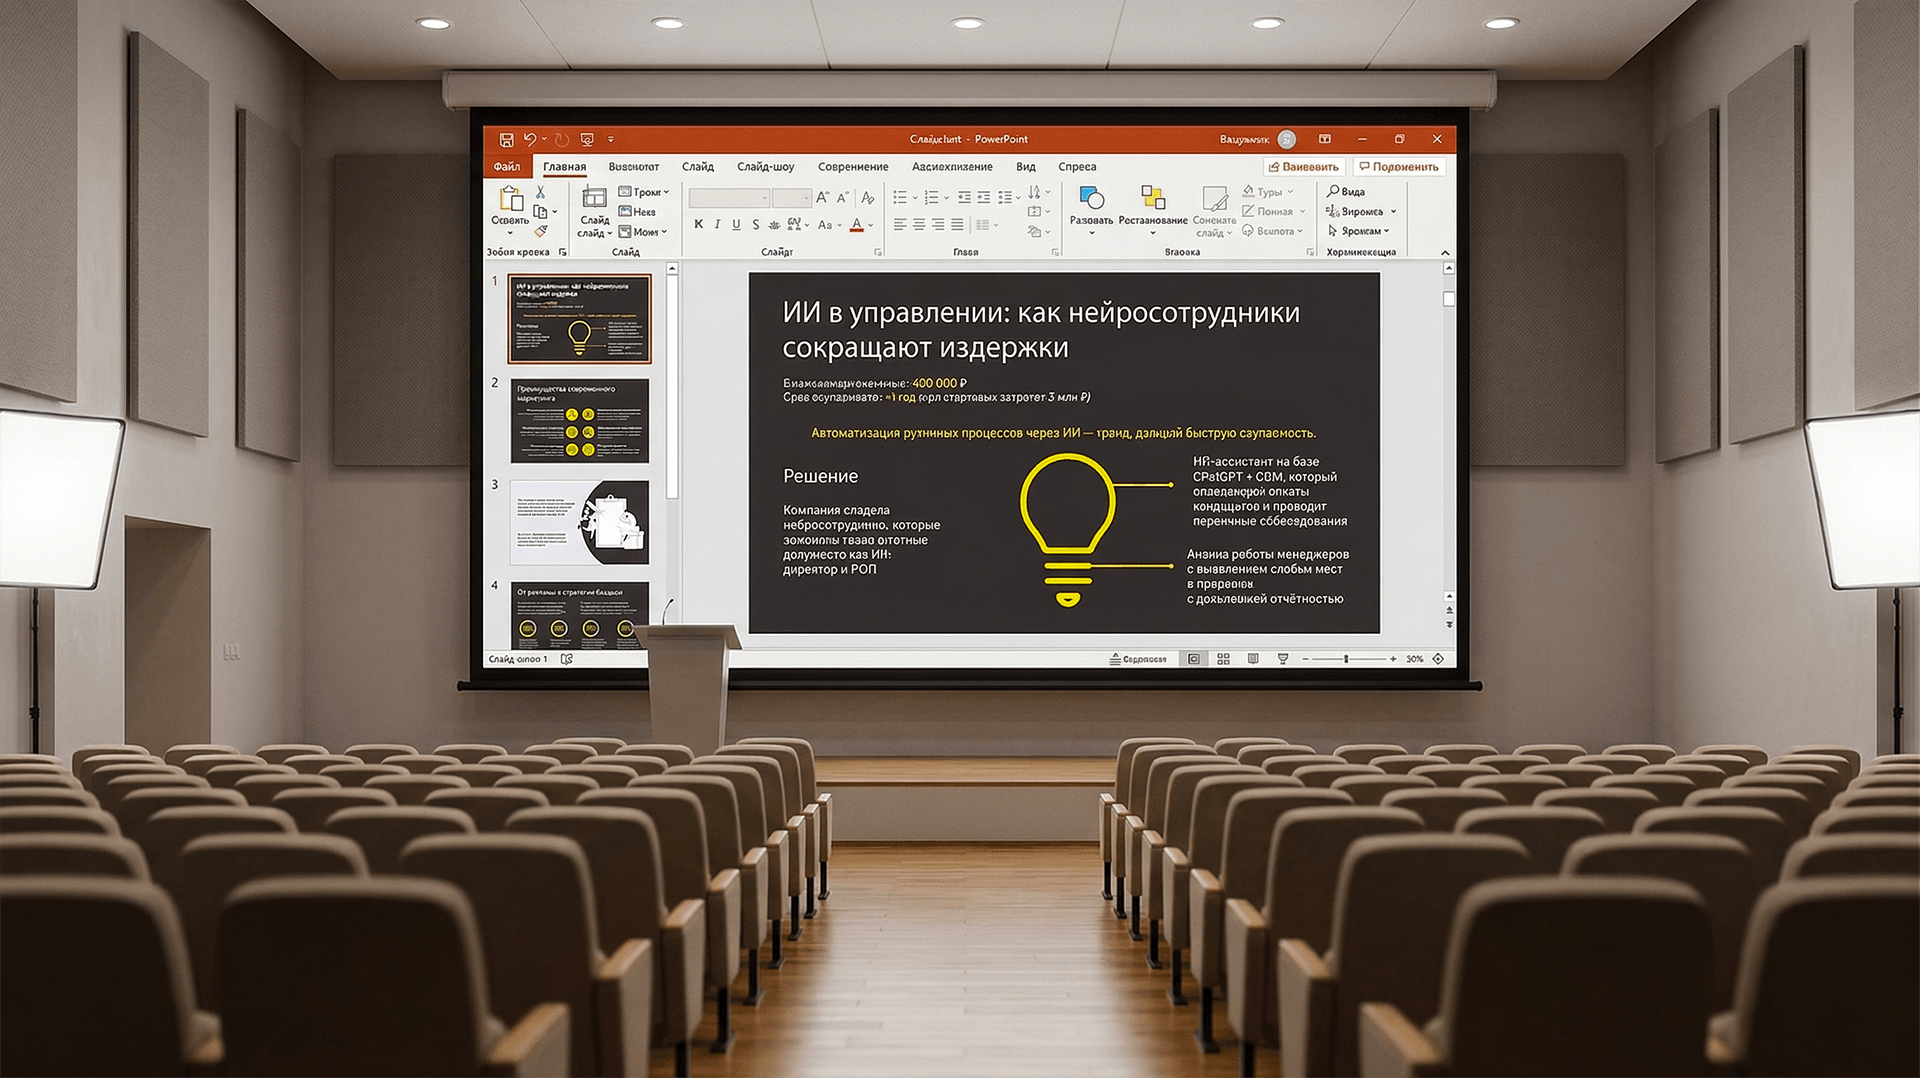1920x1078 pixels.
Task: Toggle bold formatting (К)
Action: coord(698,225)
